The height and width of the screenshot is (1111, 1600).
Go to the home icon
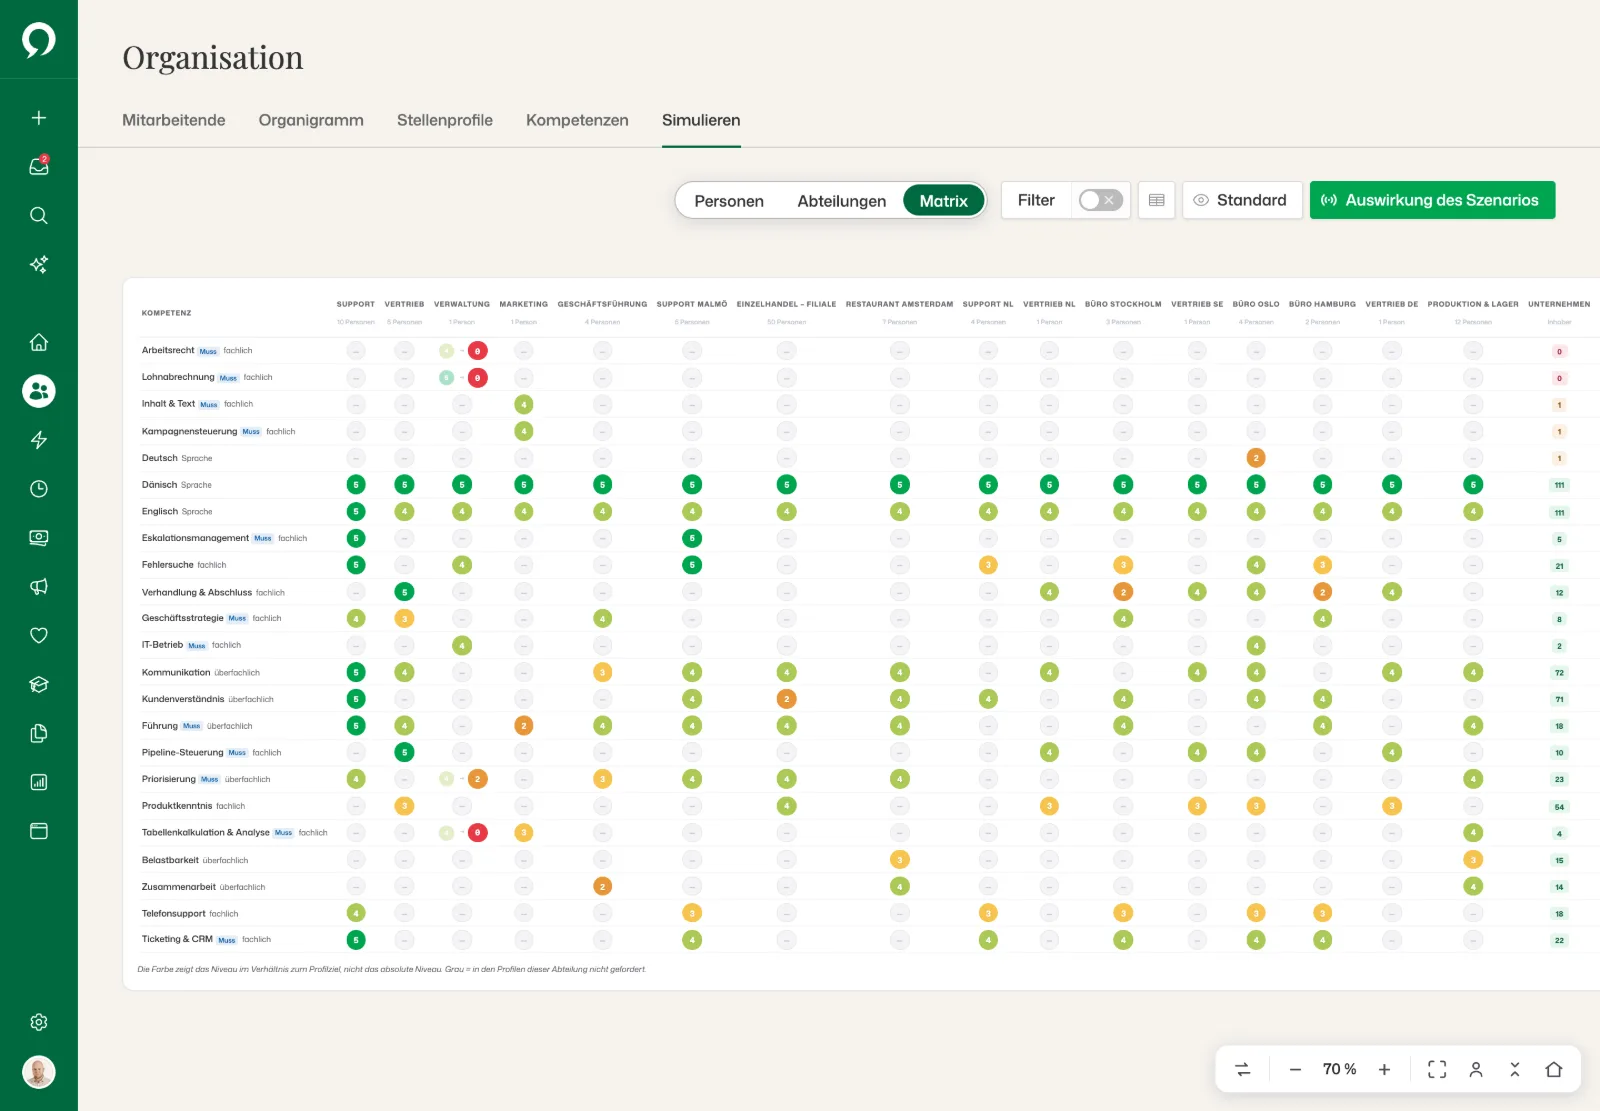39,342
